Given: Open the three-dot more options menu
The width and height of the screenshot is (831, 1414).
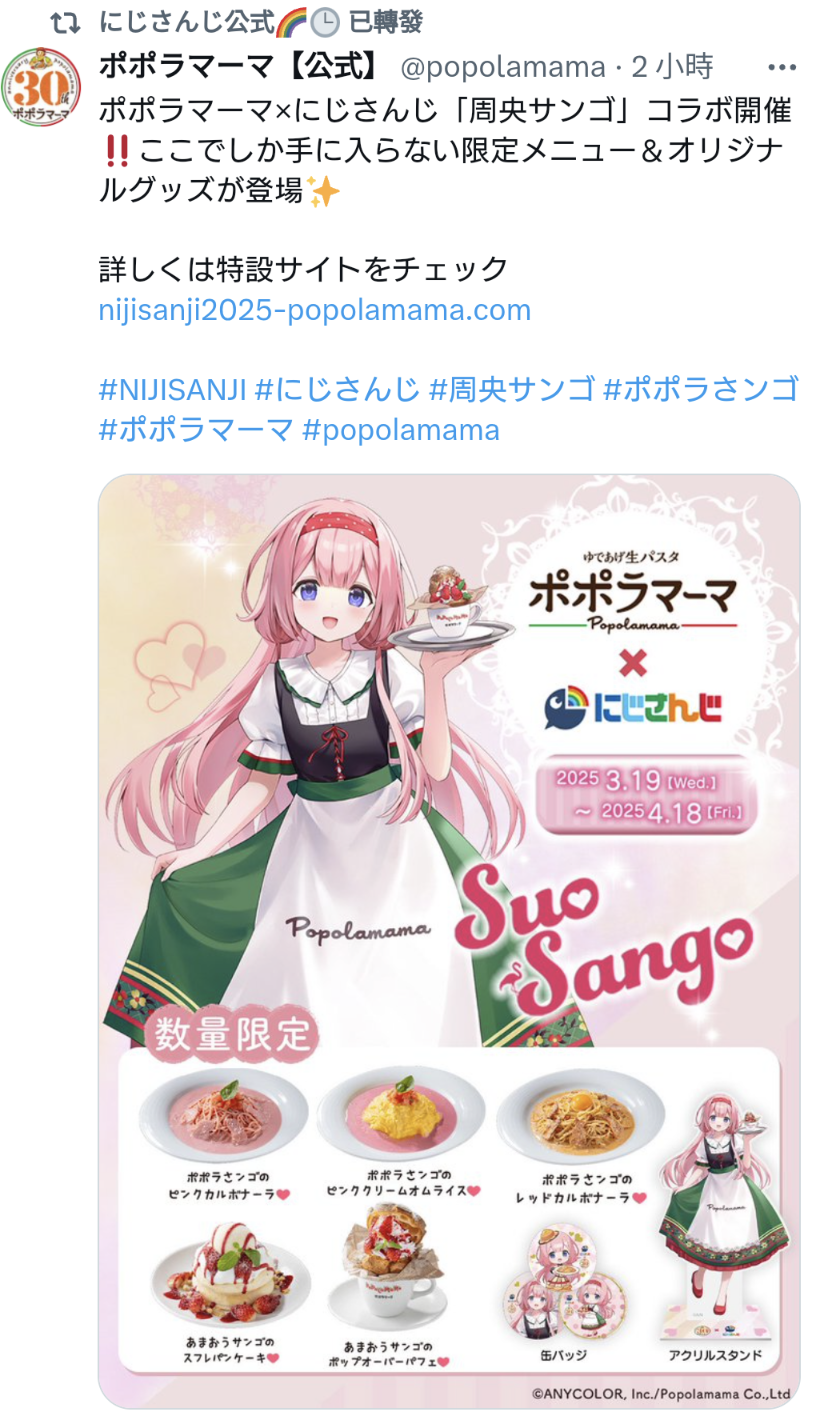Looking at the screenshot, I should click(x=781, y=68).
